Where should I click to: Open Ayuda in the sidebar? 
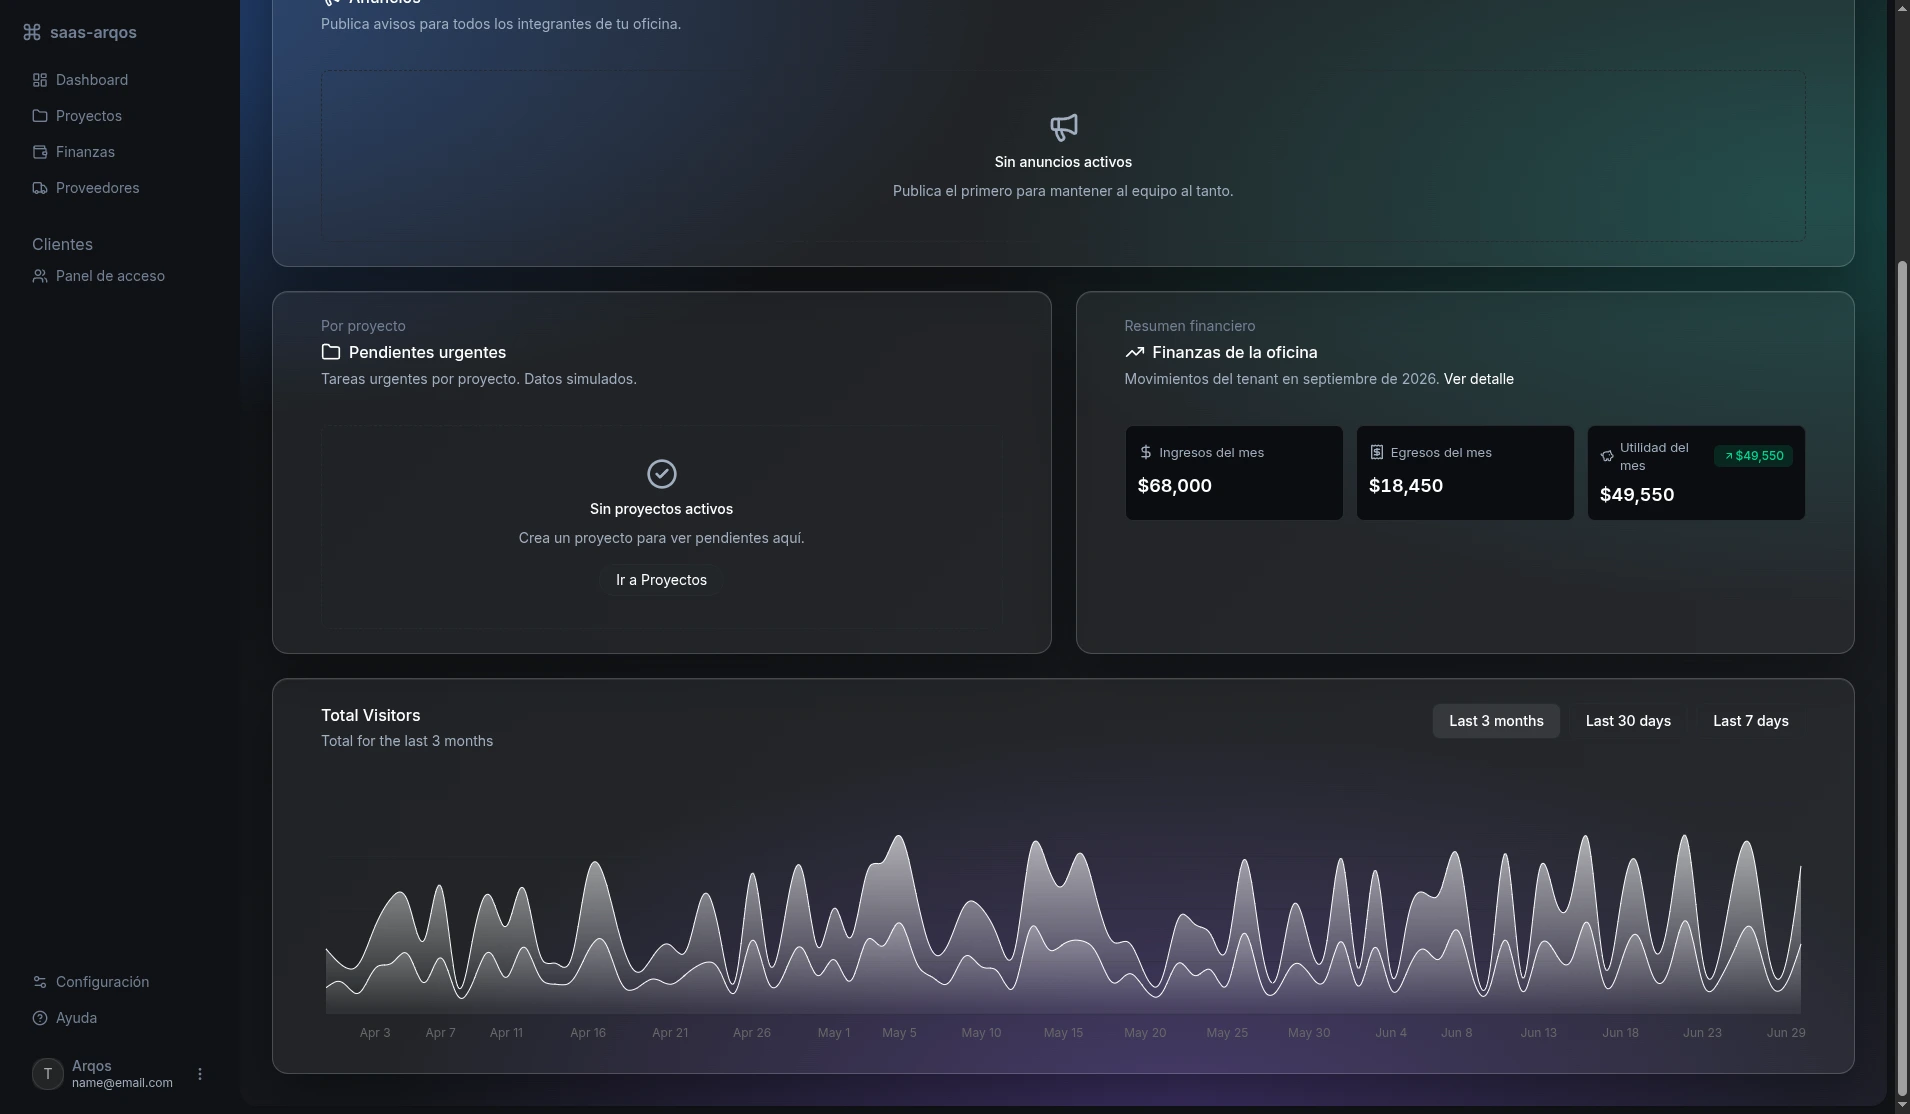[x=120, y=1018]
